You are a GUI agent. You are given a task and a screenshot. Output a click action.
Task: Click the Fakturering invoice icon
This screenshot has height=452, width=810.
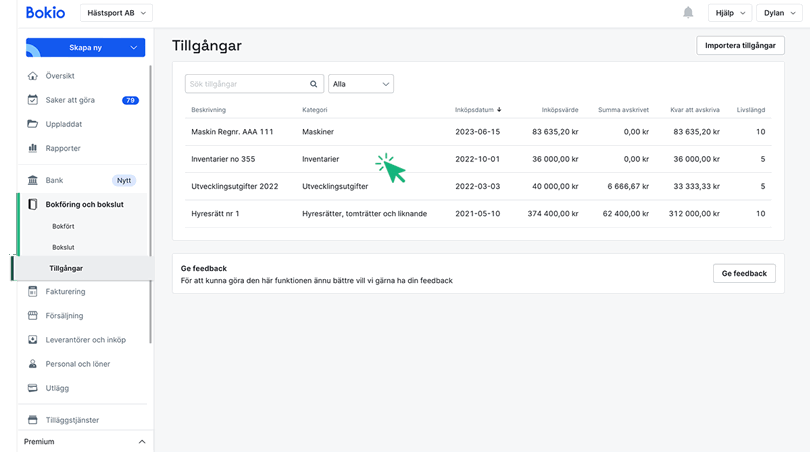(x=33, y=292)
